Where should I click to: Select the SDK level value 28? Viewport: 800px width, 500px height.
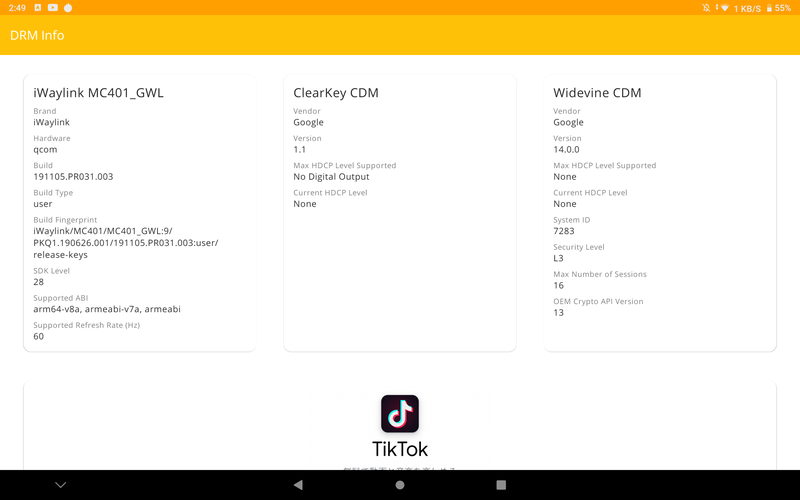[39, 282]
